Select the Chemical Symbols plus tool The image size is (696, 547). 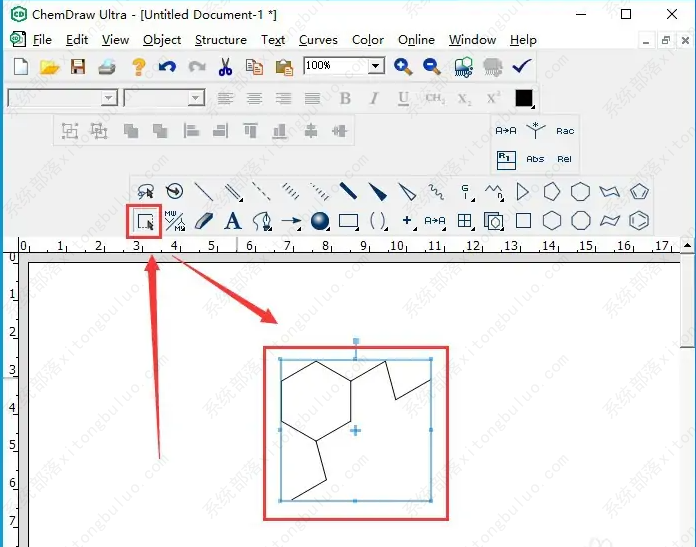(x=407, y=221)
